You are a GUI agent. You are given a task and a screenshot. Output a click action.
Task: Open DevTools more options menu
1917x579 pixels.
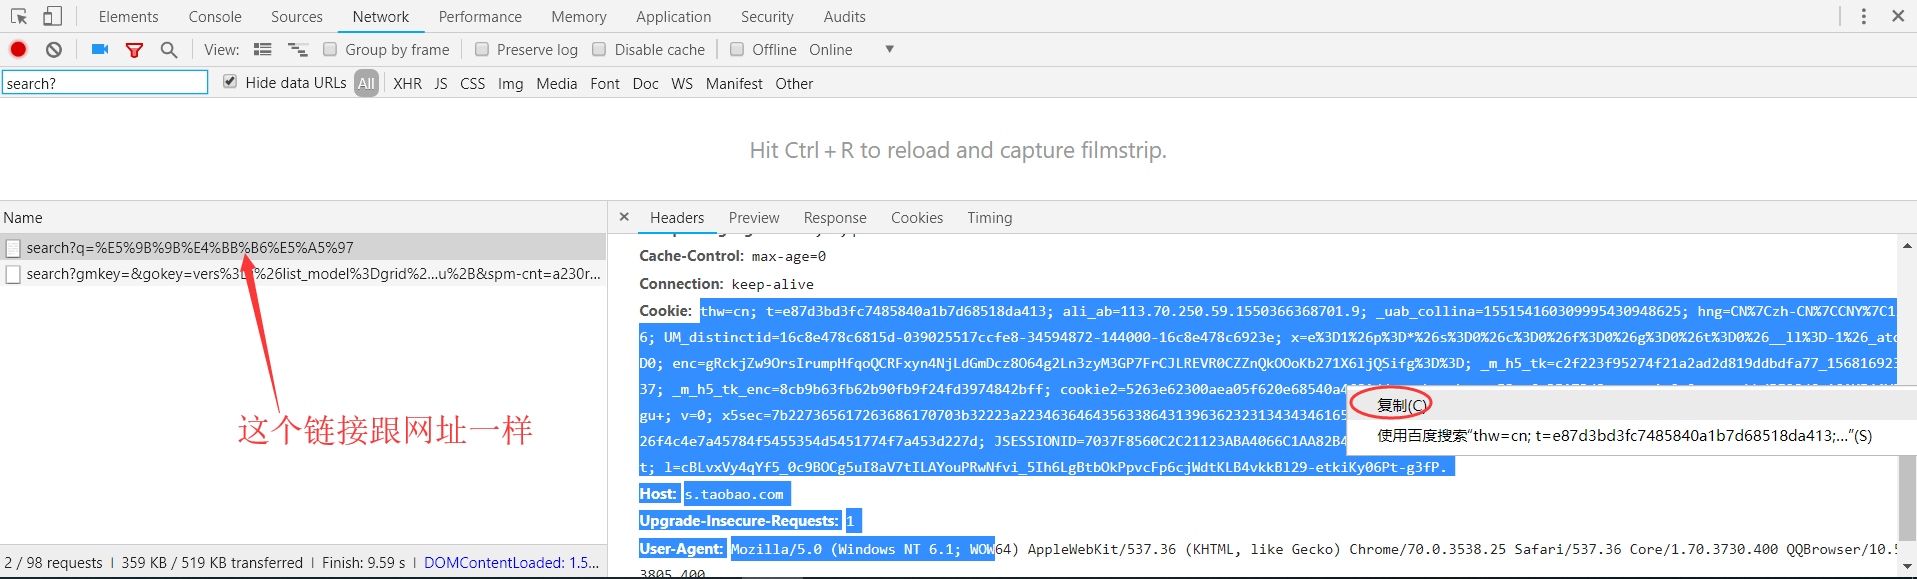pos(1863,16)
